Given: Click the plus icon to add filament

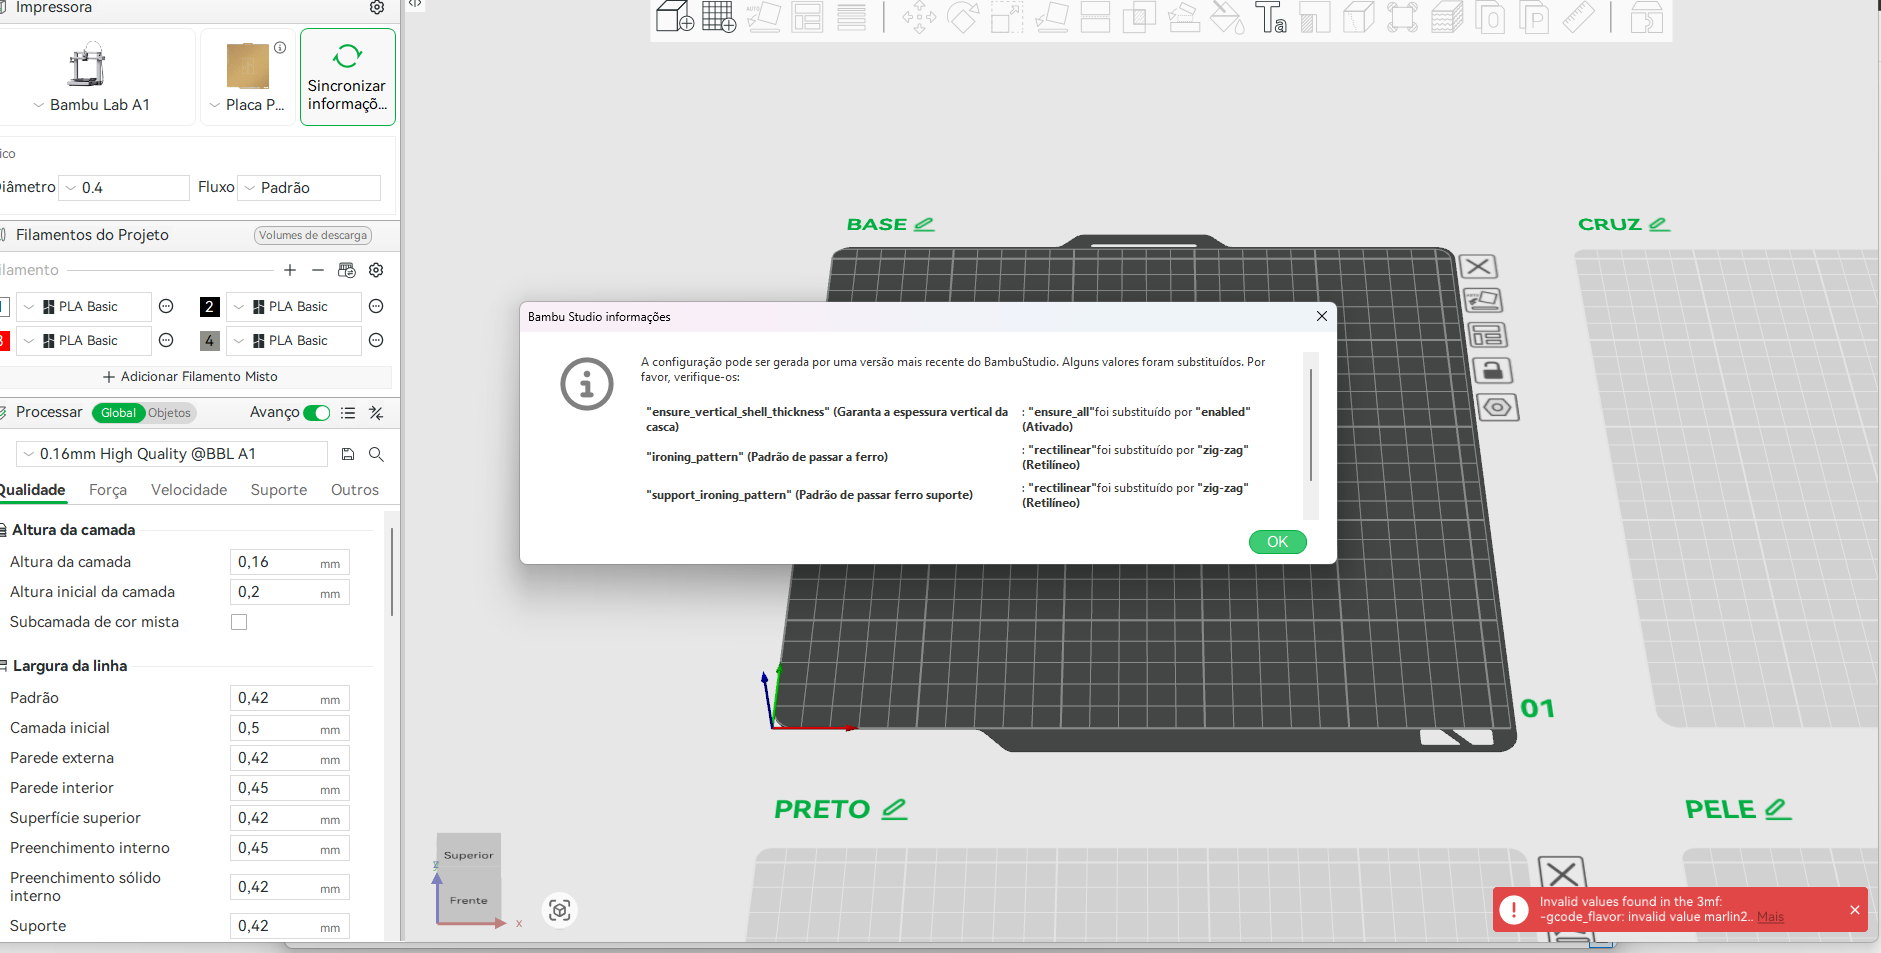Looking at the screenshot, I should 290,270.
